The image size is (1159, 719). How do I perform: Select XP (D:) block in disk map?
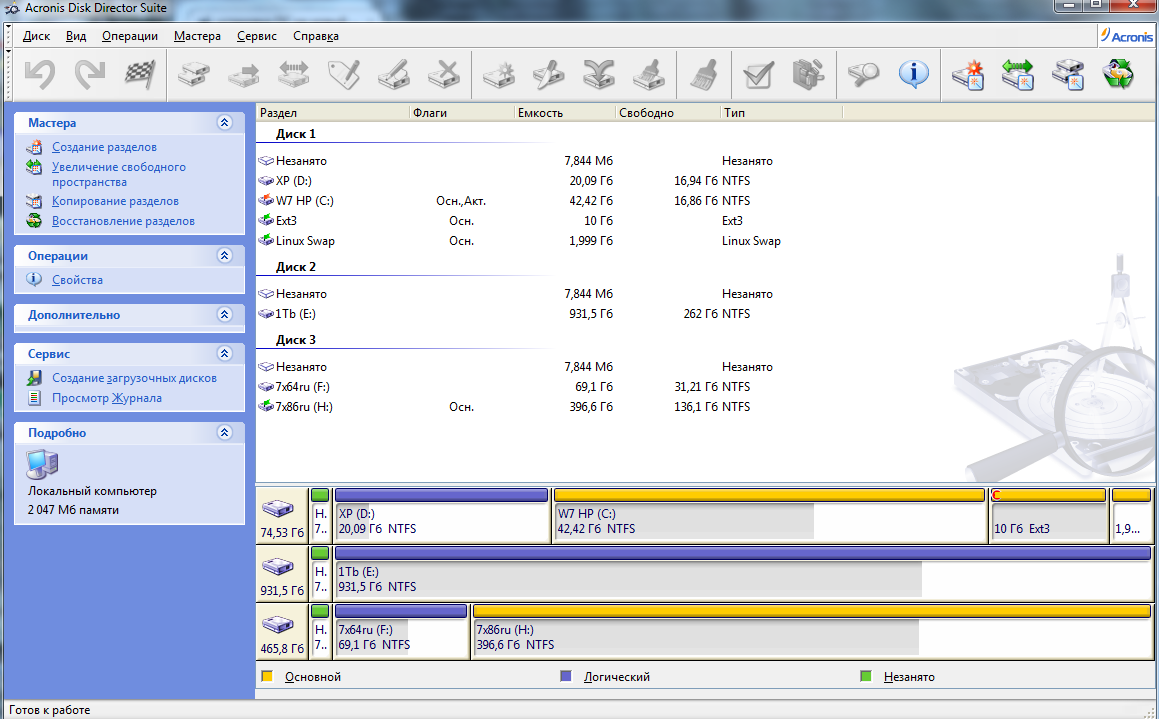(441, 515)
